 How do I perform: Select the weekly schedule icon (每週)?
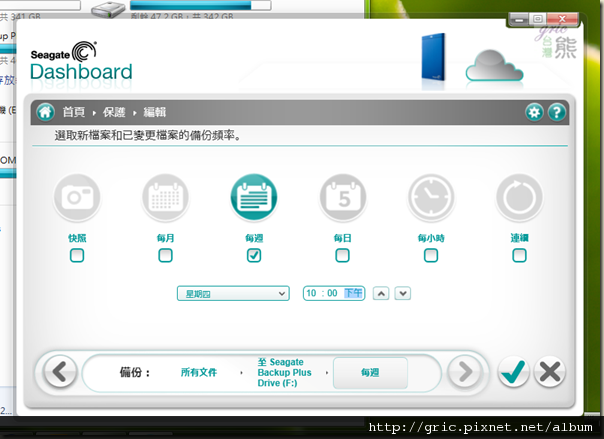(x=254, y=197)
